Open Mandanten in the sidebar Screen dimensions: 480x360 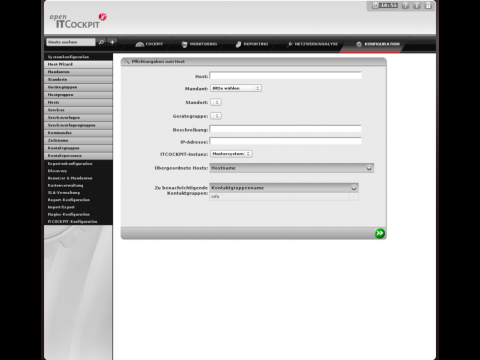78,72
